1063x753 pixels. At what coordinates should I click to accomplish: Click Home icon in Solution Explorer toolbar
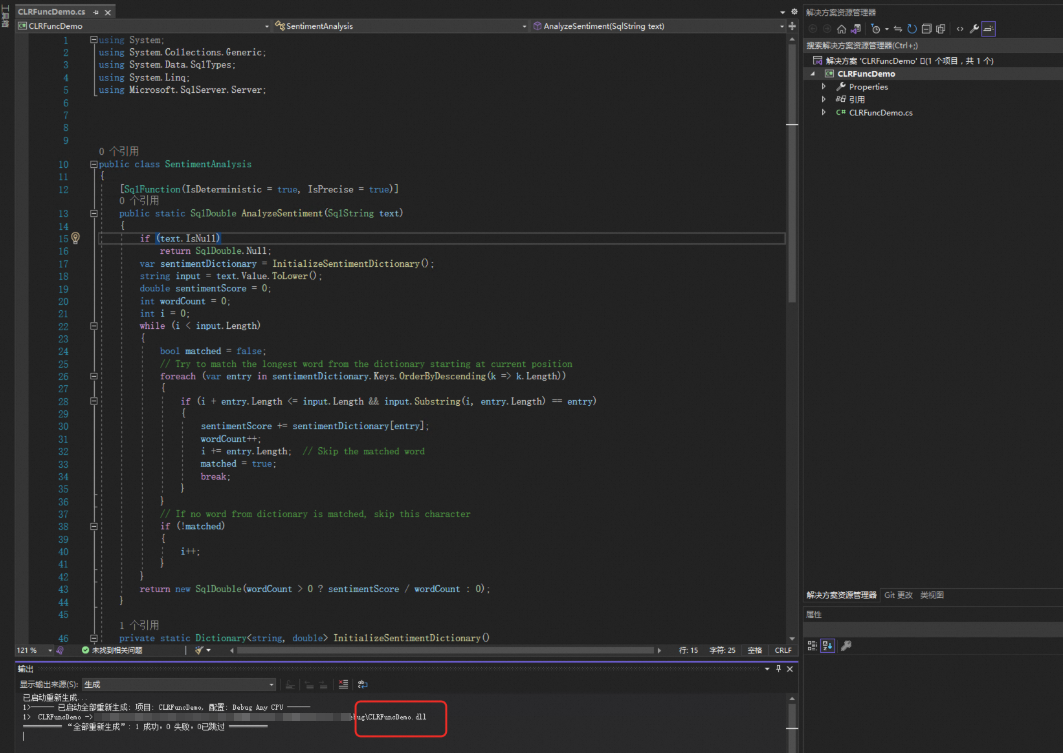(x=841, y=29)
